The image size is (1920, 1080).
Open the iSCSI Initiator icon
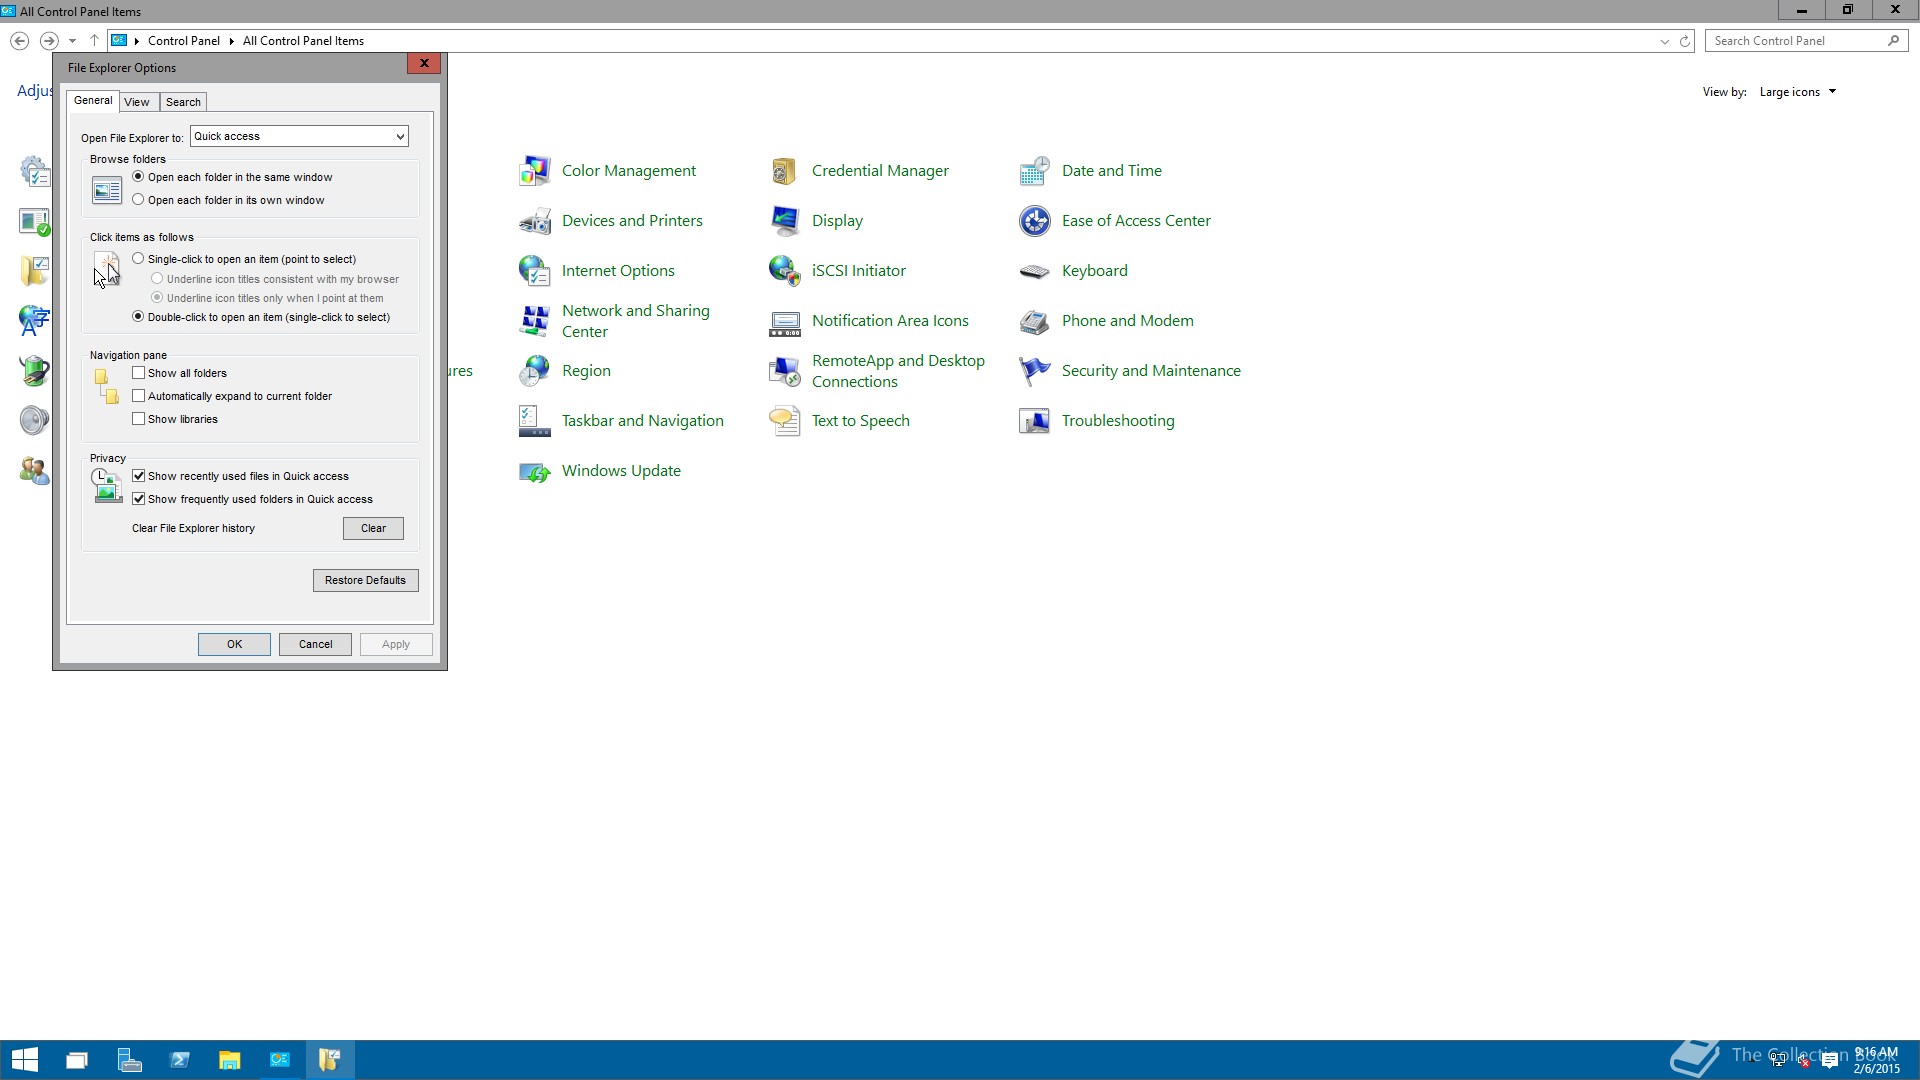785,271
